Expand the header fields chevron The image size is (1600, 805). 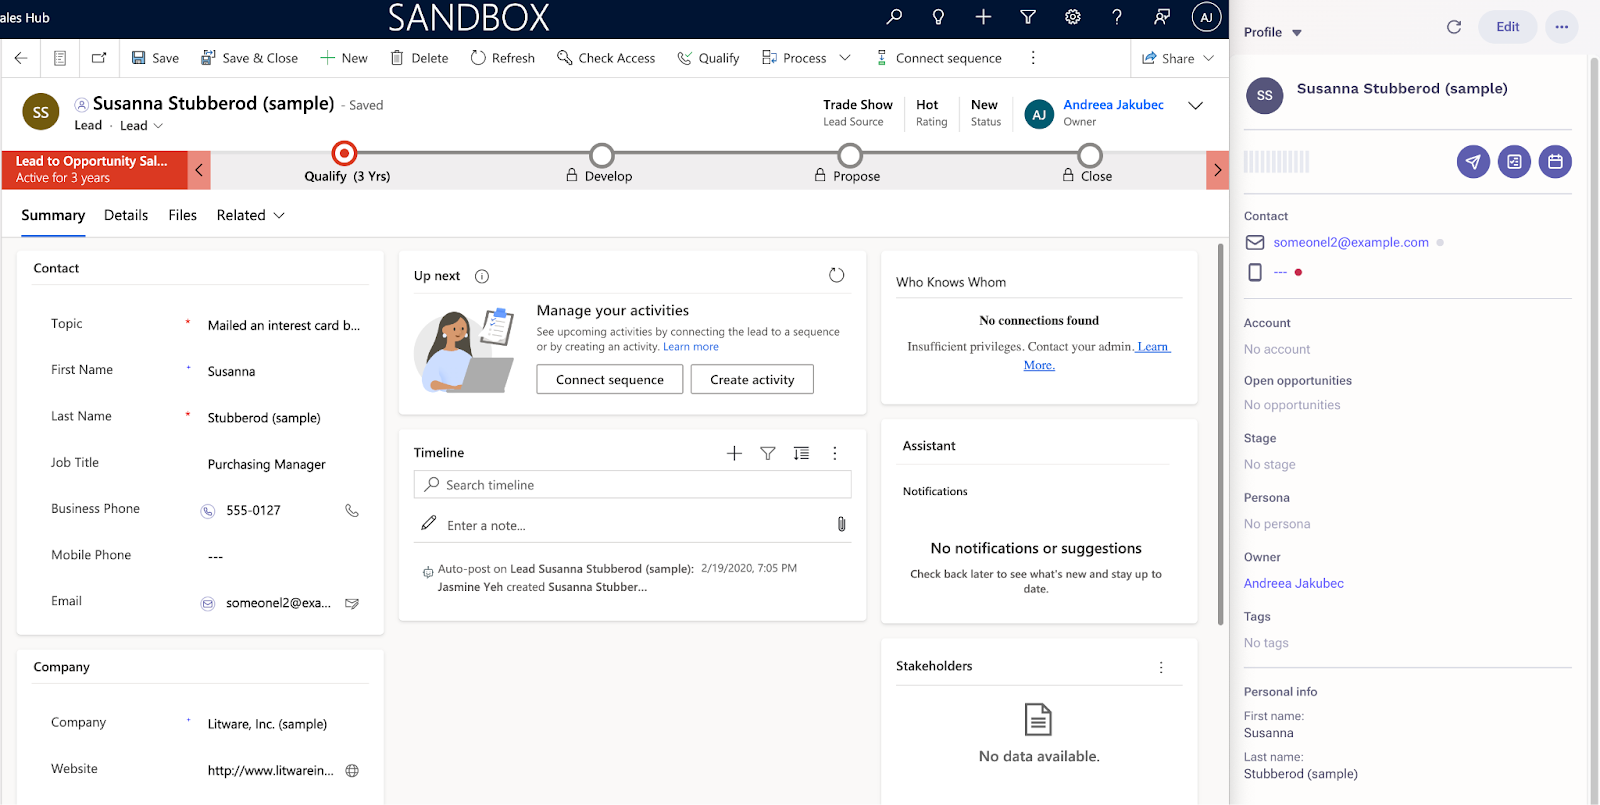coord(1195,106)
